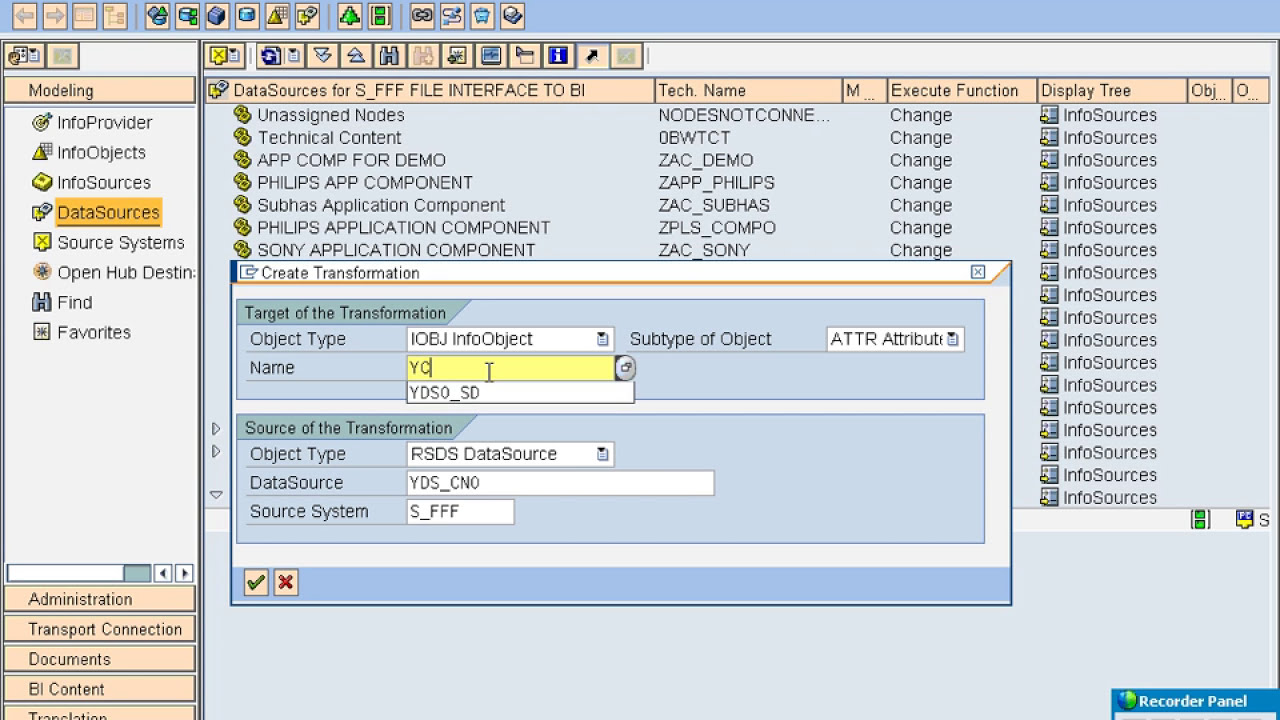Viewport: 1280px width, 720px height.
Task: Select APP COMP FOR DEMO row
Action: [351, 160]
